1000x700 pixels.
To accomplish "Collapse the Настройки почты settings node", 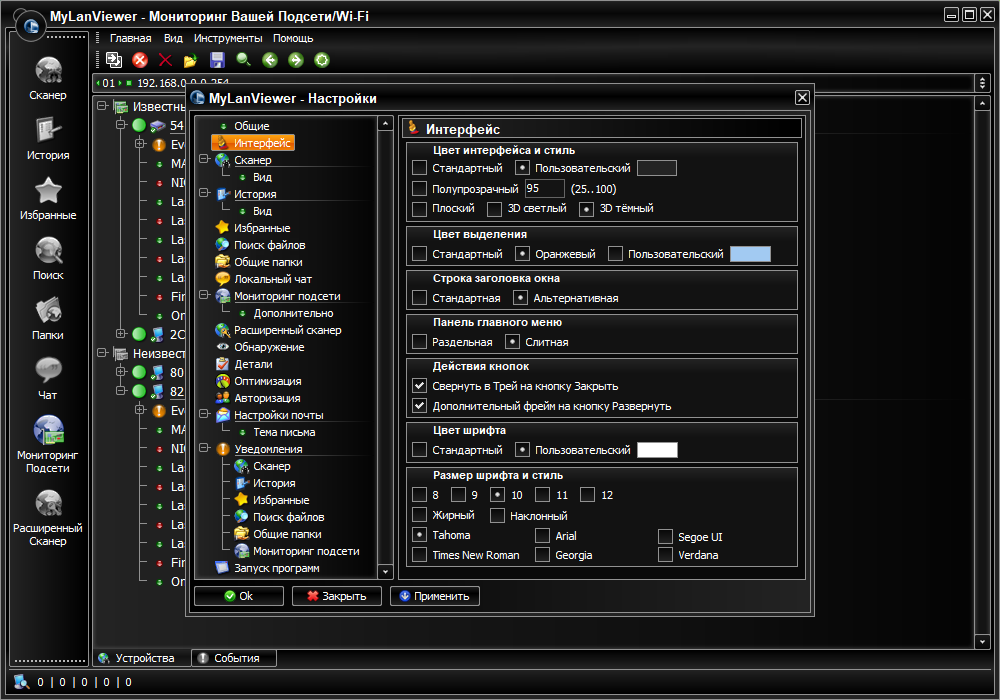I will pos(204,414).
